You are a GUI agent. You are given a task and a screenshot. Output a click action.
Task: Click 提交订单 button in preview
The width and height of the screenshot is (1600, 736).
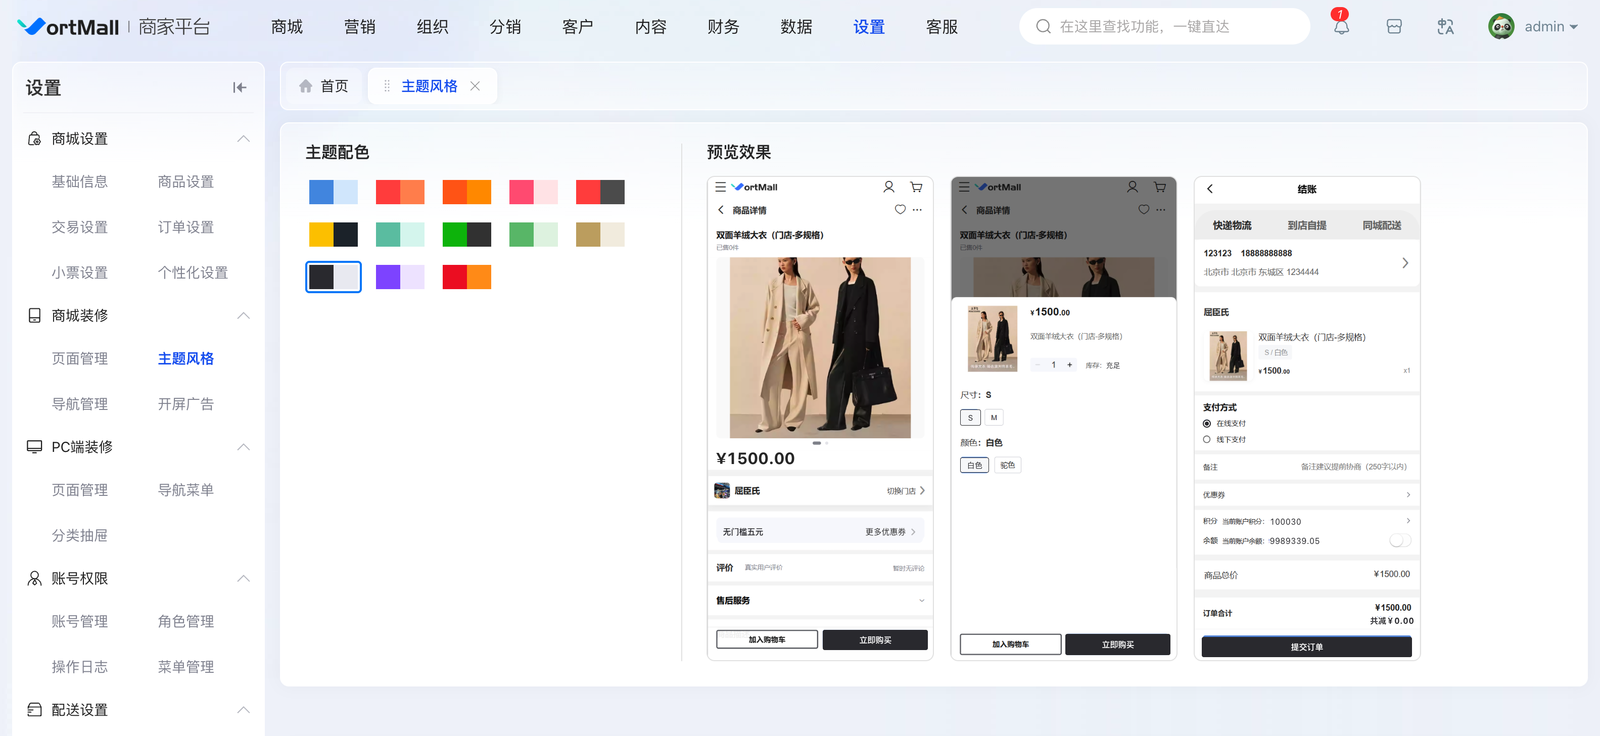(x=1307, y=647)
